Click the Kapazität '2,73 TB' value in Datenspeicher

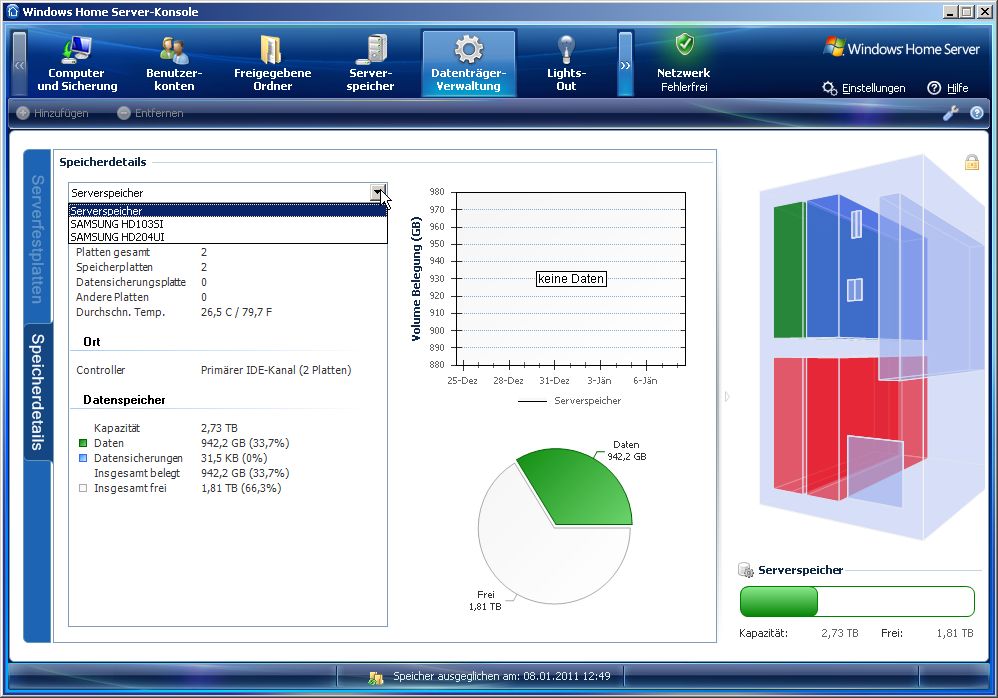pyautogui.click(x=219, y=428)
